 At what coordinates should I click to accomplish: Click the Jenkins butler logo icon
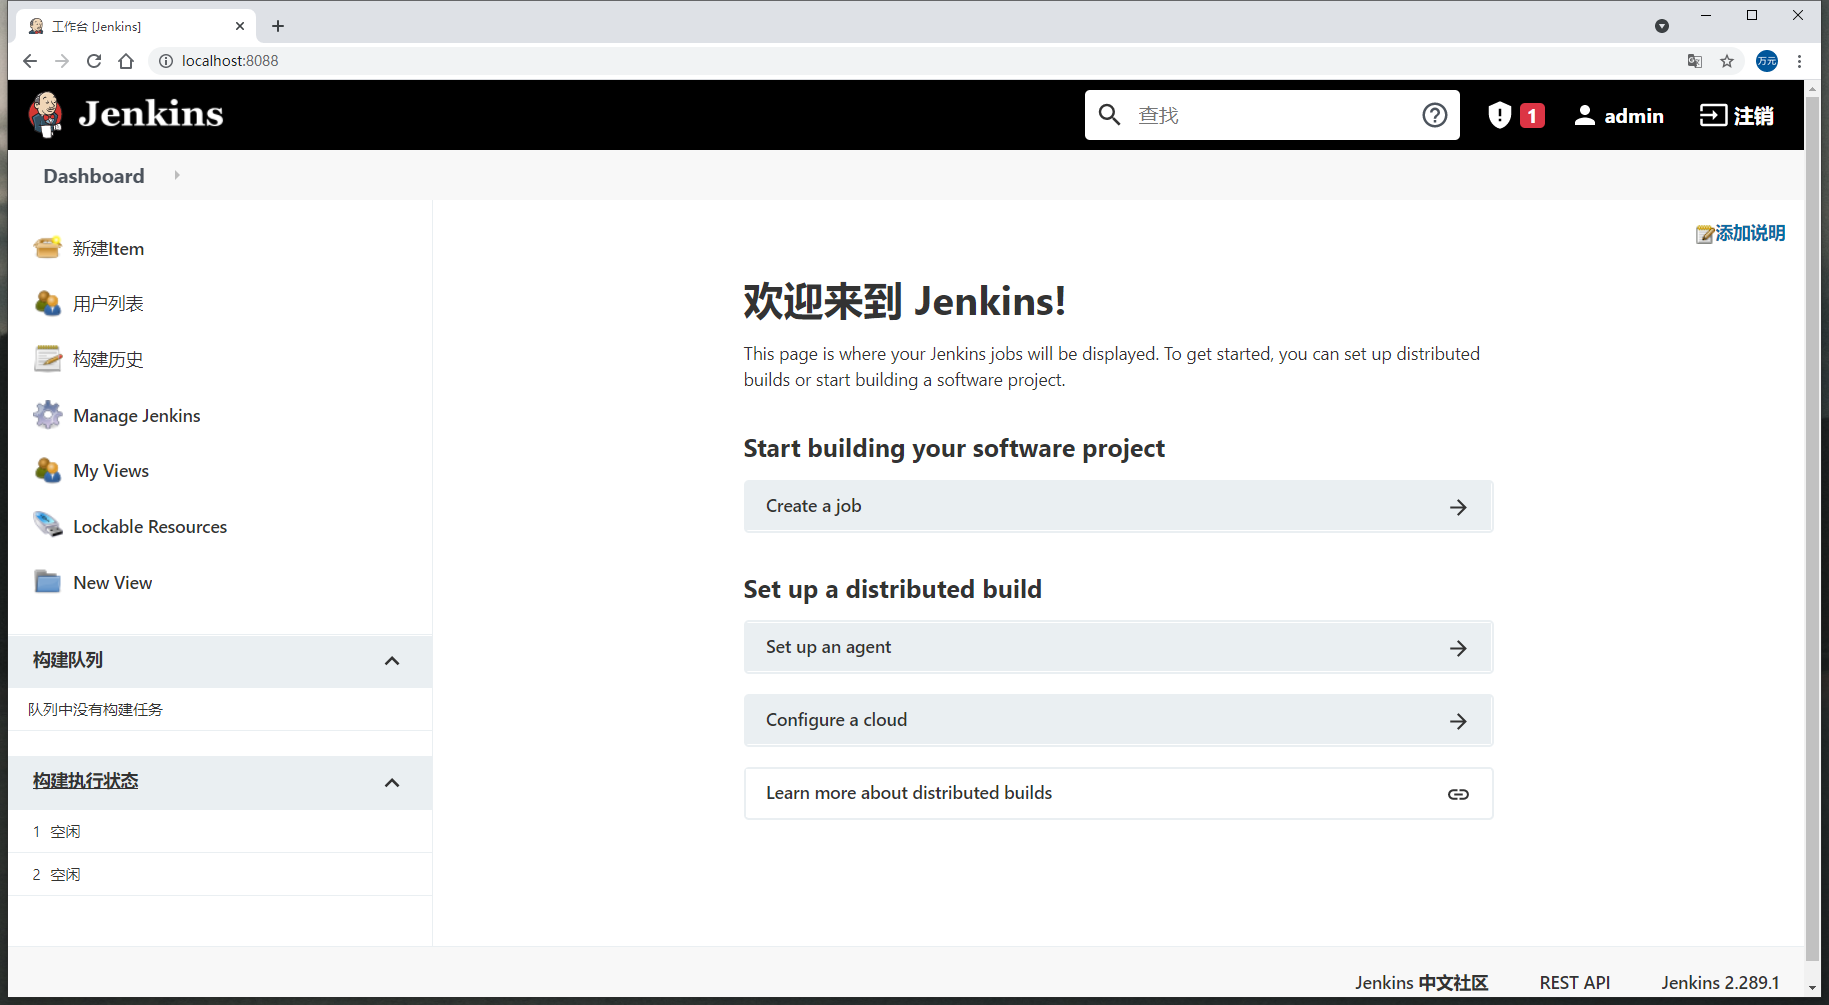(x=46, y=115)
